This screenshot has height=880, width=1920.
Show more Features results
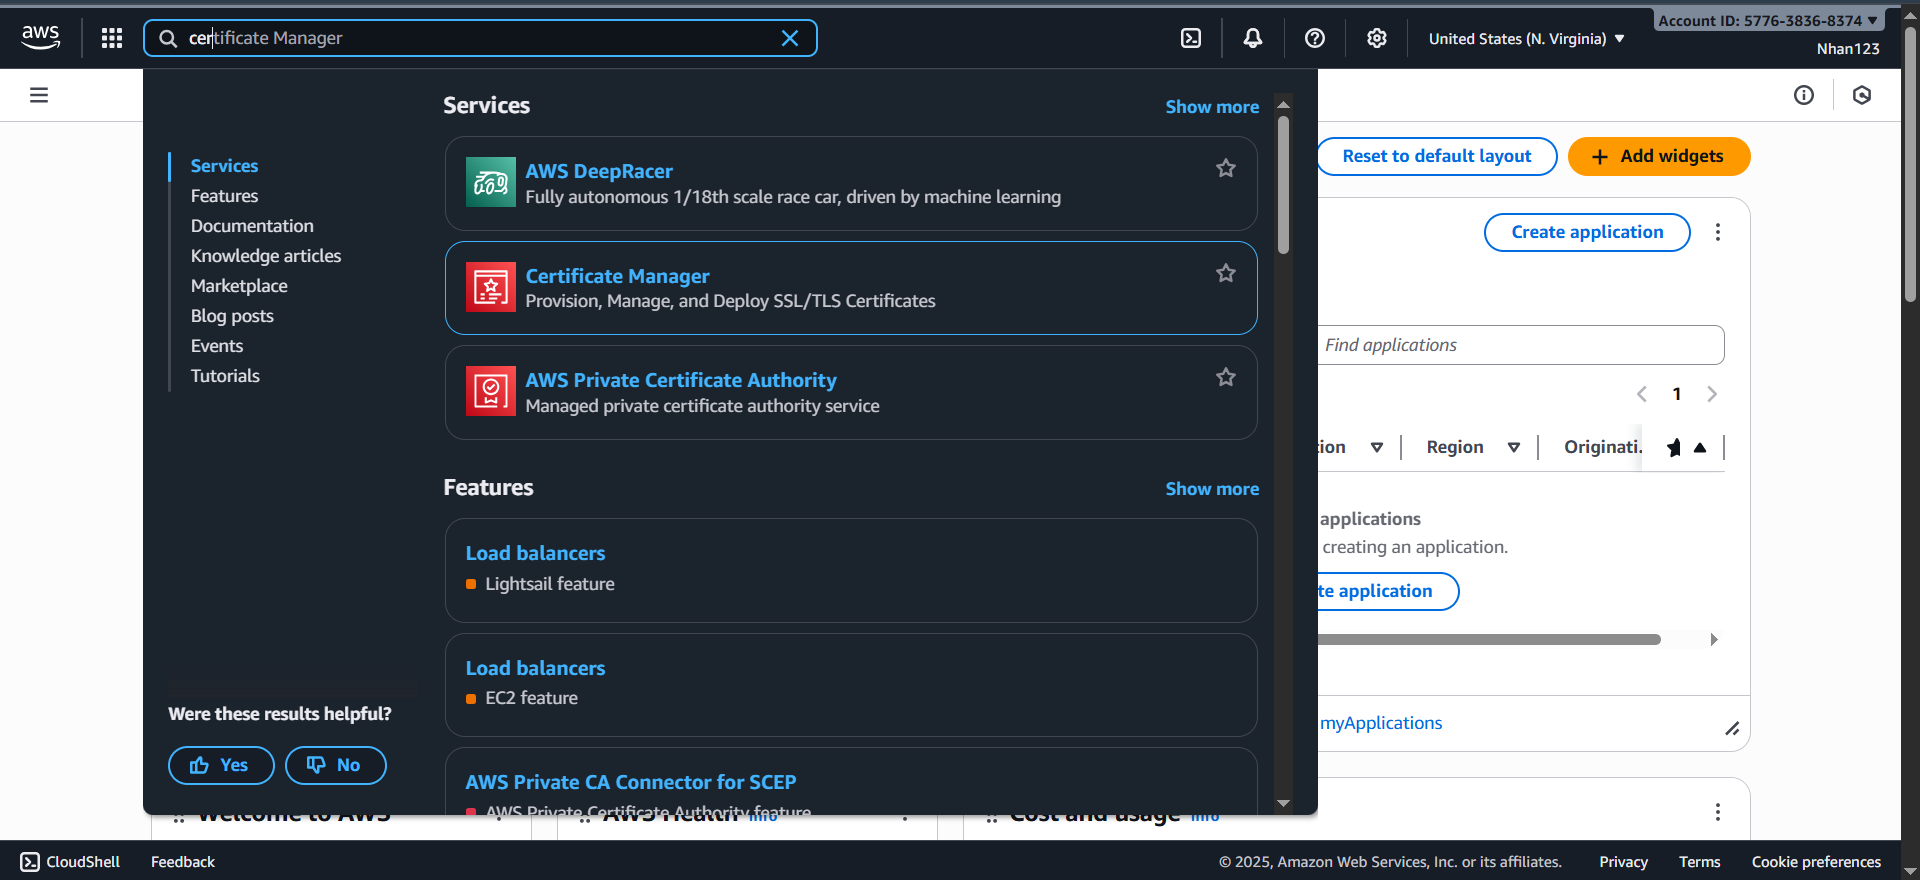(1212, 489)
